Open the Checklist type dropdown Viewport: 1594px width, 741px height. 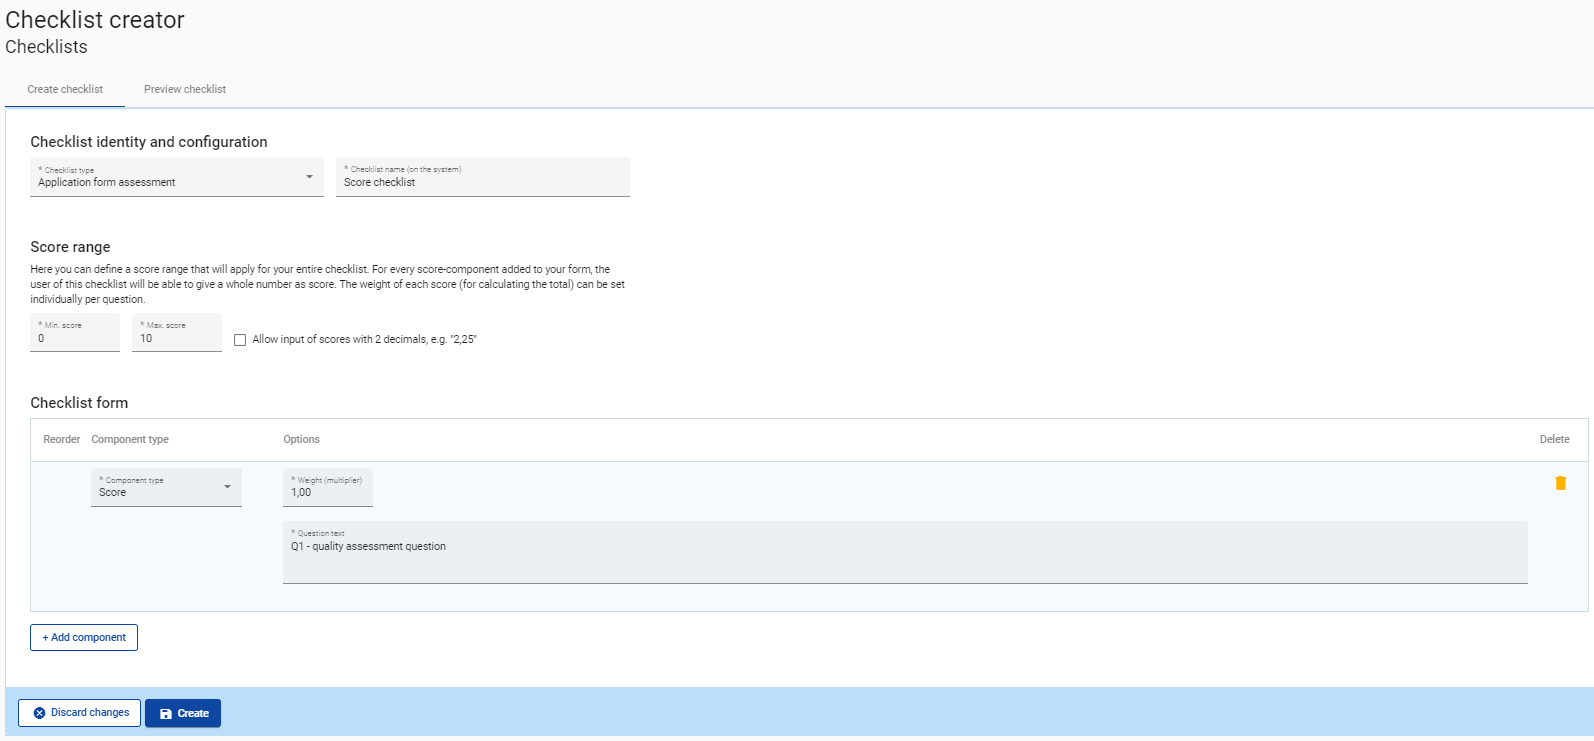coord(176,178)
